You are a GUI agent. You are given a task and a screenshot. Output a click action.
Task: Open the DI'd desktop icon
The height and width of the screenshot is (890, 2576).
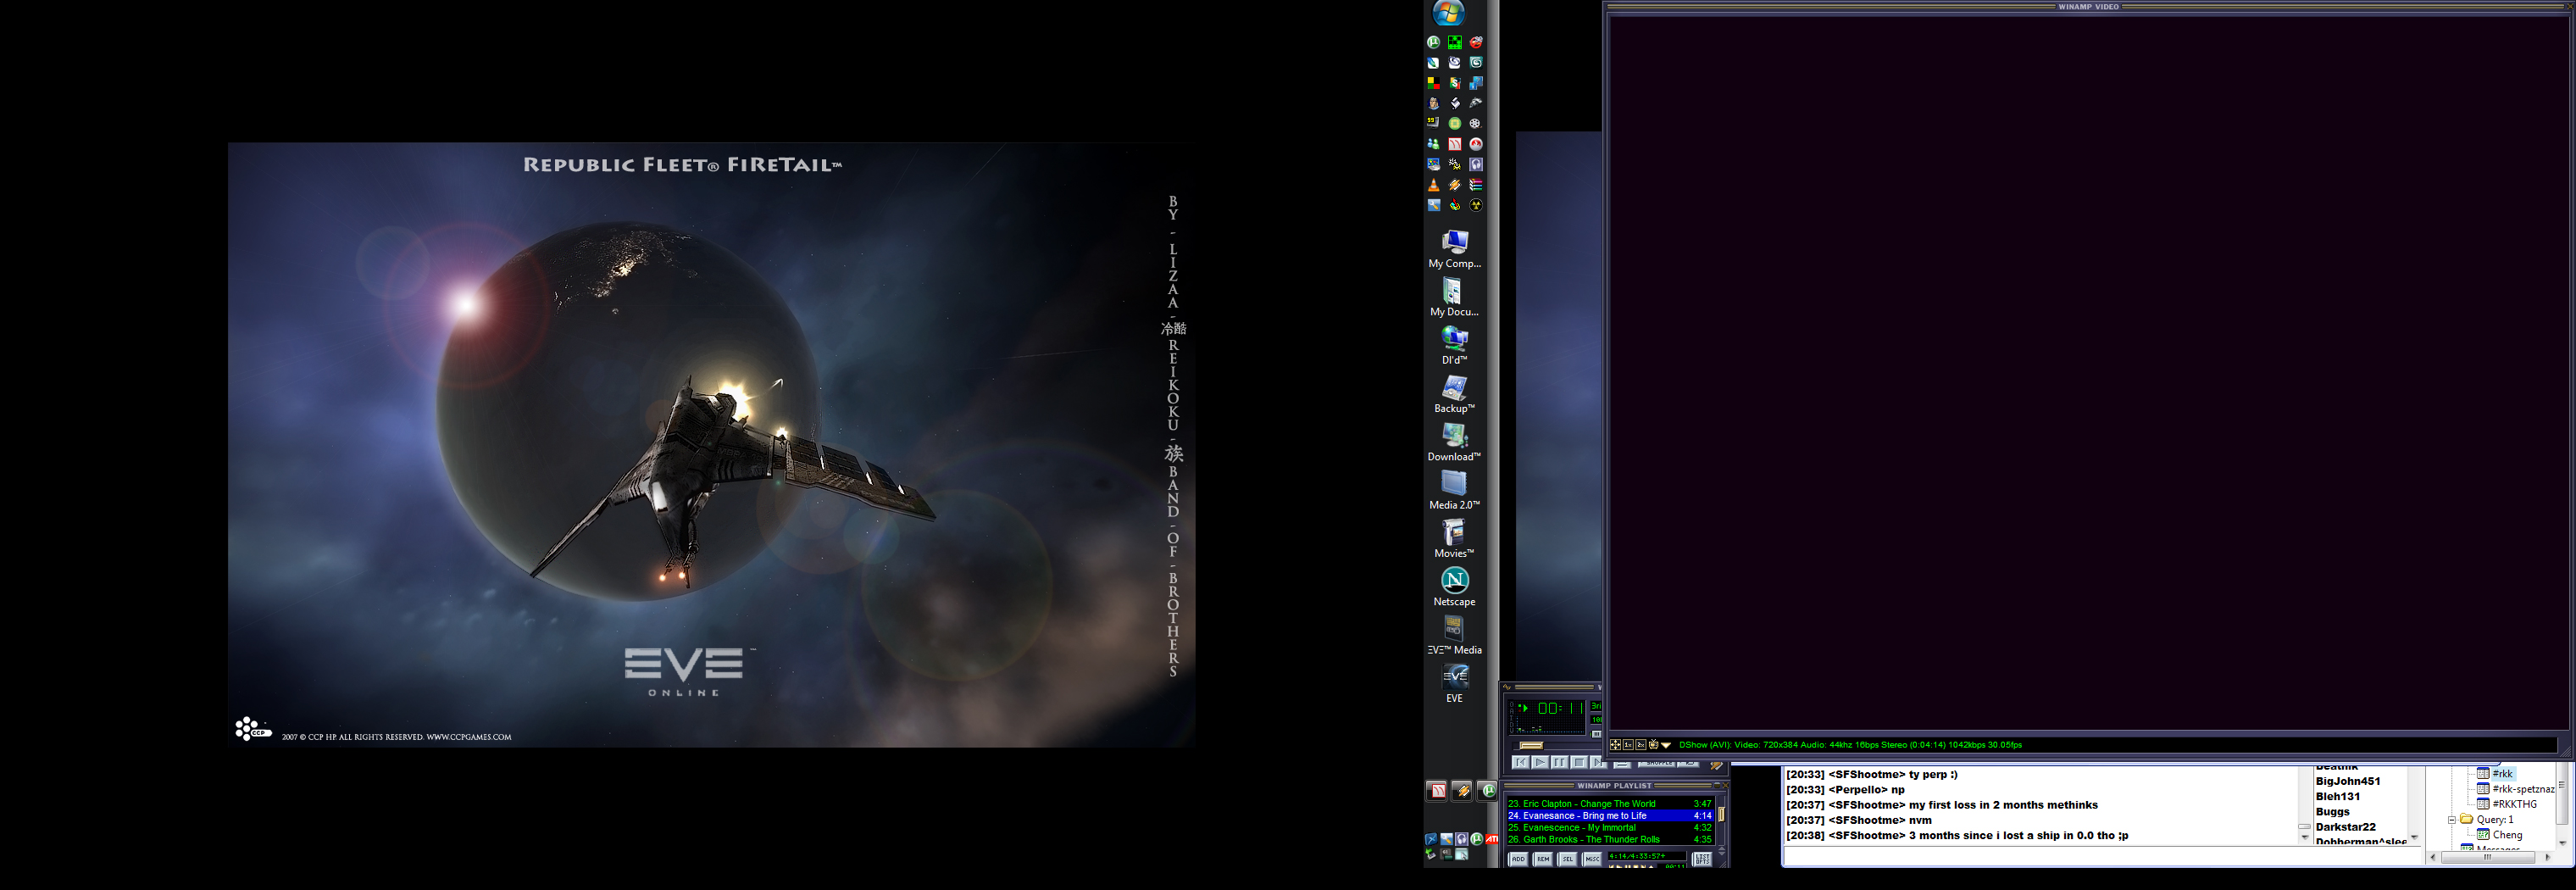(x=1455, y=346)
